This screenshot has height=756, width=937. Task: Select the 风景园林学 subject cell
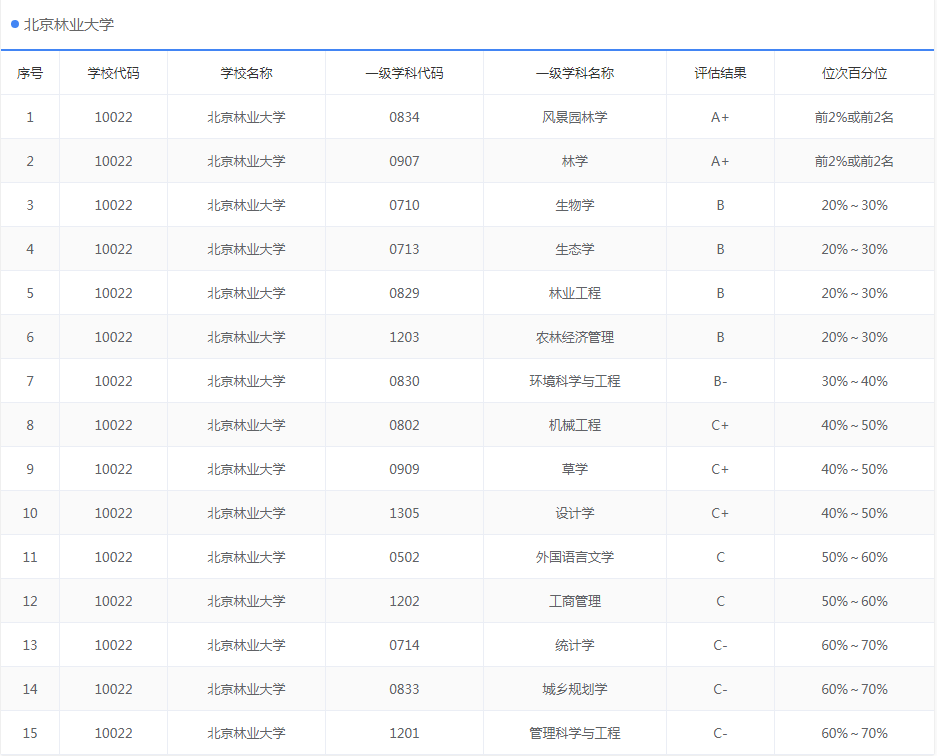pyautogui.click(x=574, y=117)
